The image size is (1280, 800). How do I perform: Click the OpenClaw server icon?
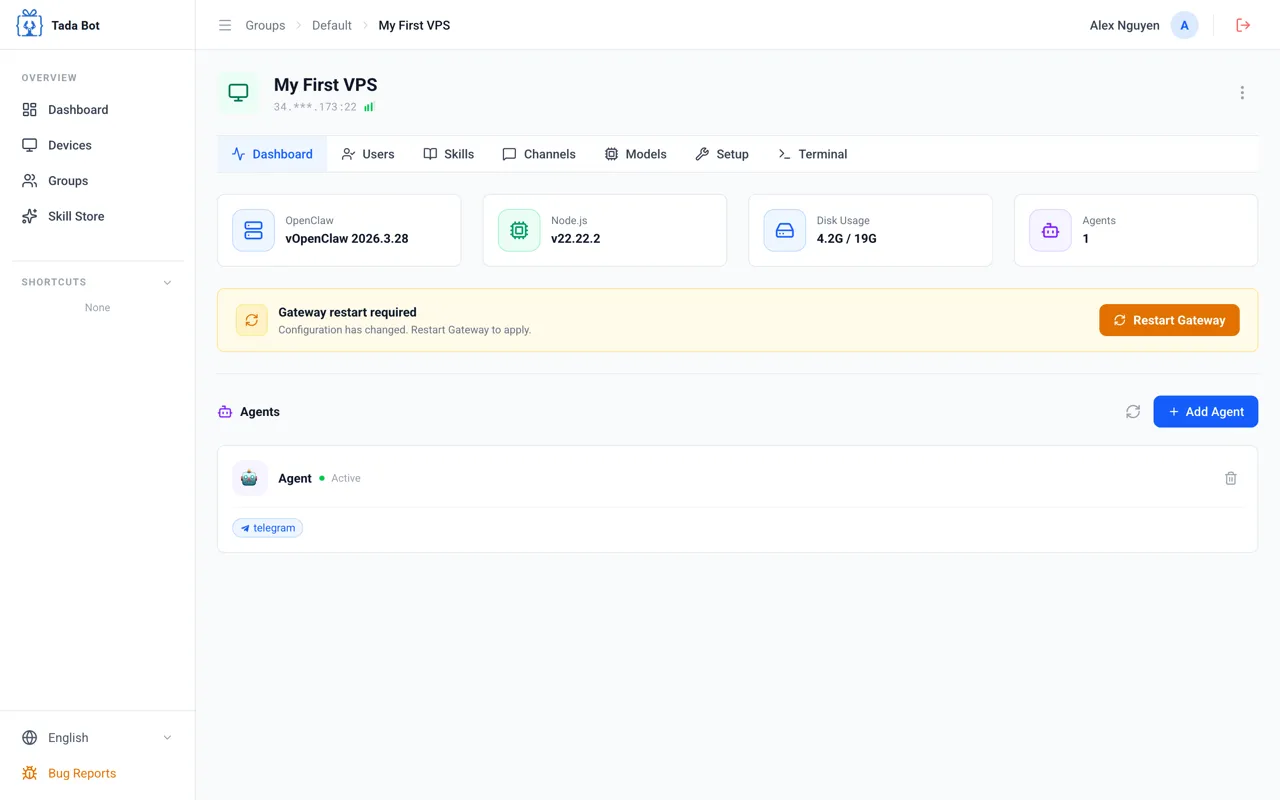[253, 230]
